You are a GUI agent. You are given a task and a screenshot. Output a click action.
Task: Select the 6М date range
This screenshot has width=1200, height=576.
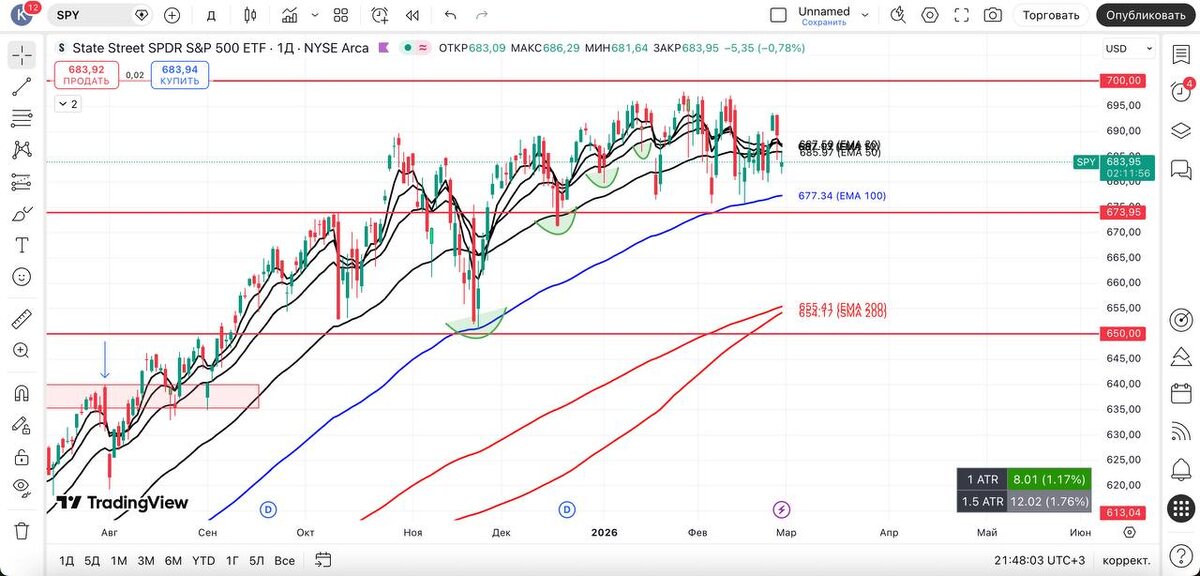pyautogui.click(x=173, y=560)
